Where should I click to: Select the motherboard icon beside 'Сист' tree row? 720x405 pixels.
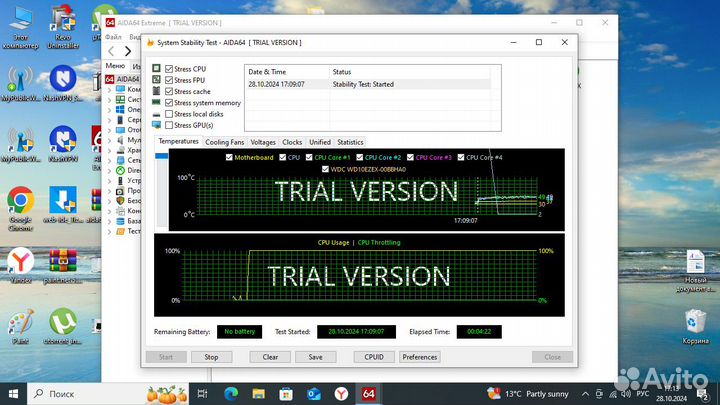click(120, 99)
